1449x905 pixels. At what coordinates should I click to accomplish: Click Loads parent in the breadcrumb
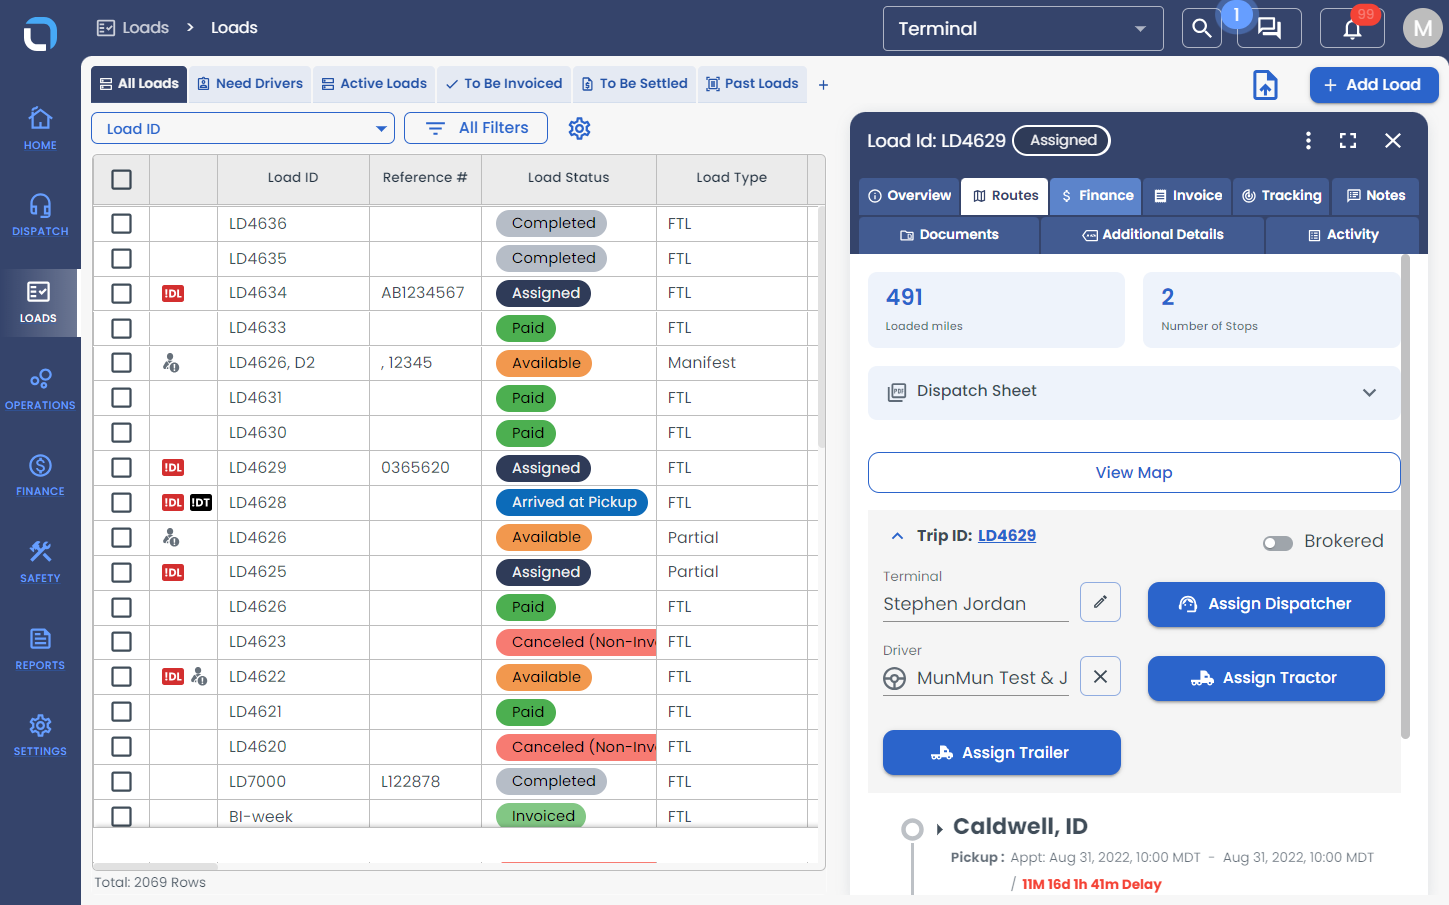pos(133,28)
